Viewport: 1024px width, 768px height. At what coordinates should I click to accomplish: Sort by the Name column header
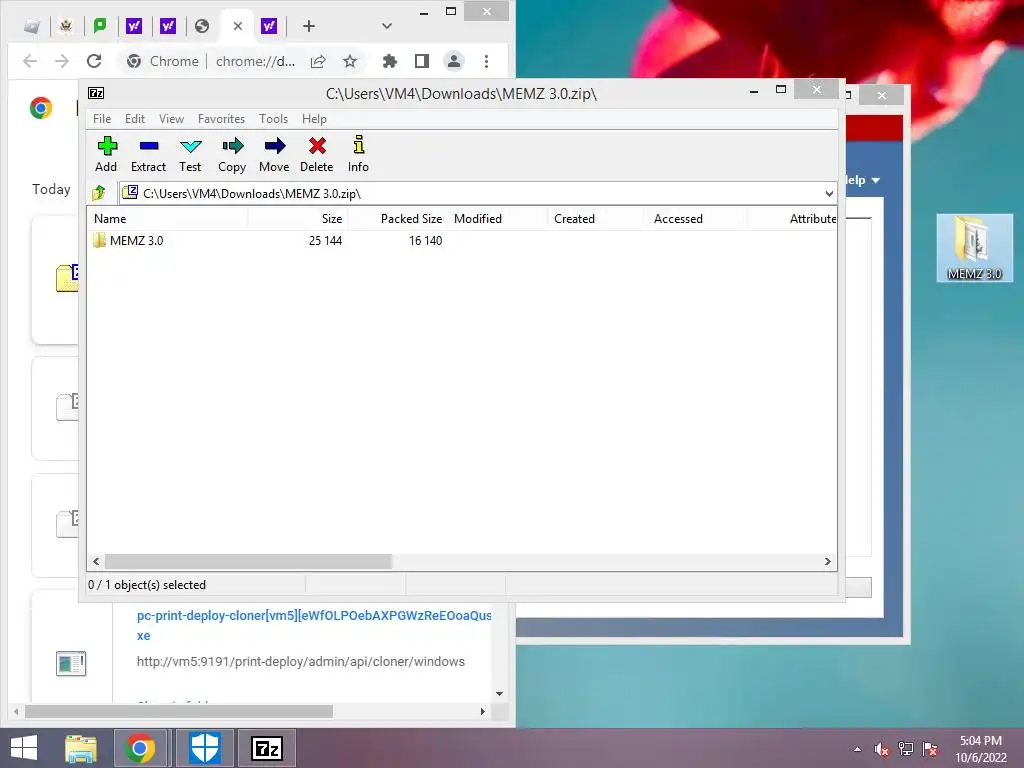(x=167, y=219)
